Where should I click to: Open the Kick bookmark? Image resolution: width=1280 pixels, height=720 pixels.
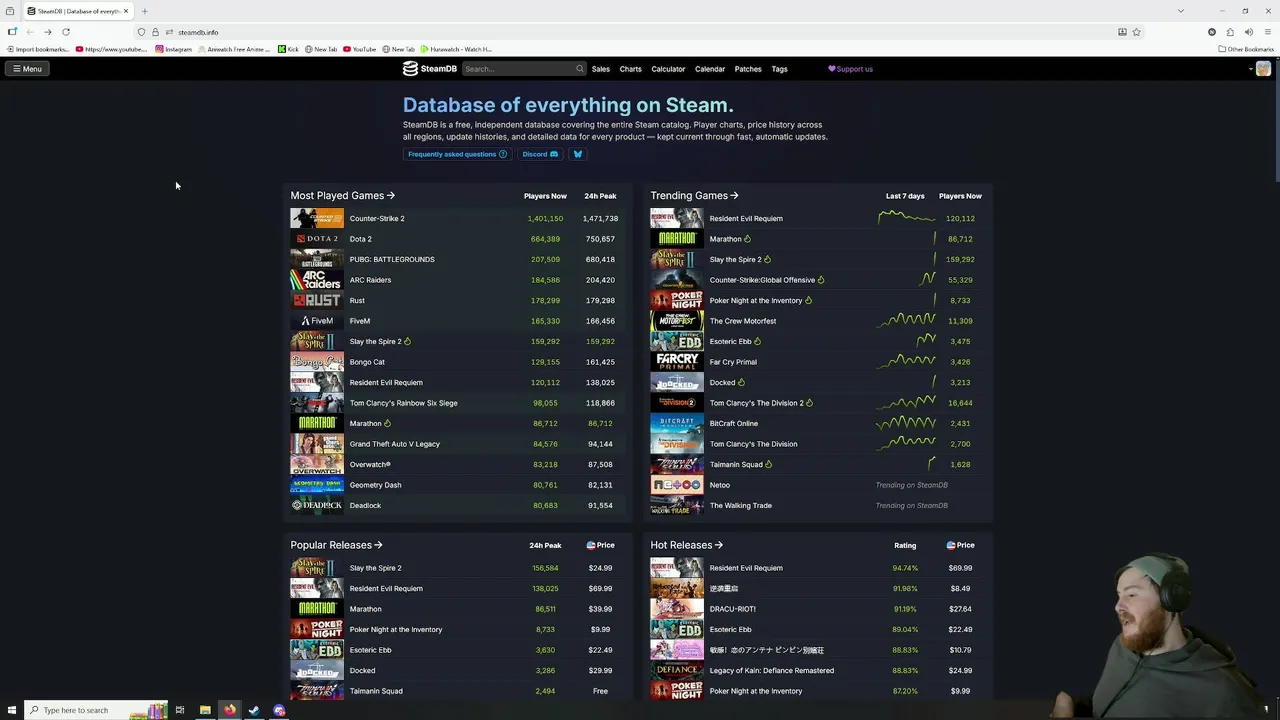(x=288, y=49)
